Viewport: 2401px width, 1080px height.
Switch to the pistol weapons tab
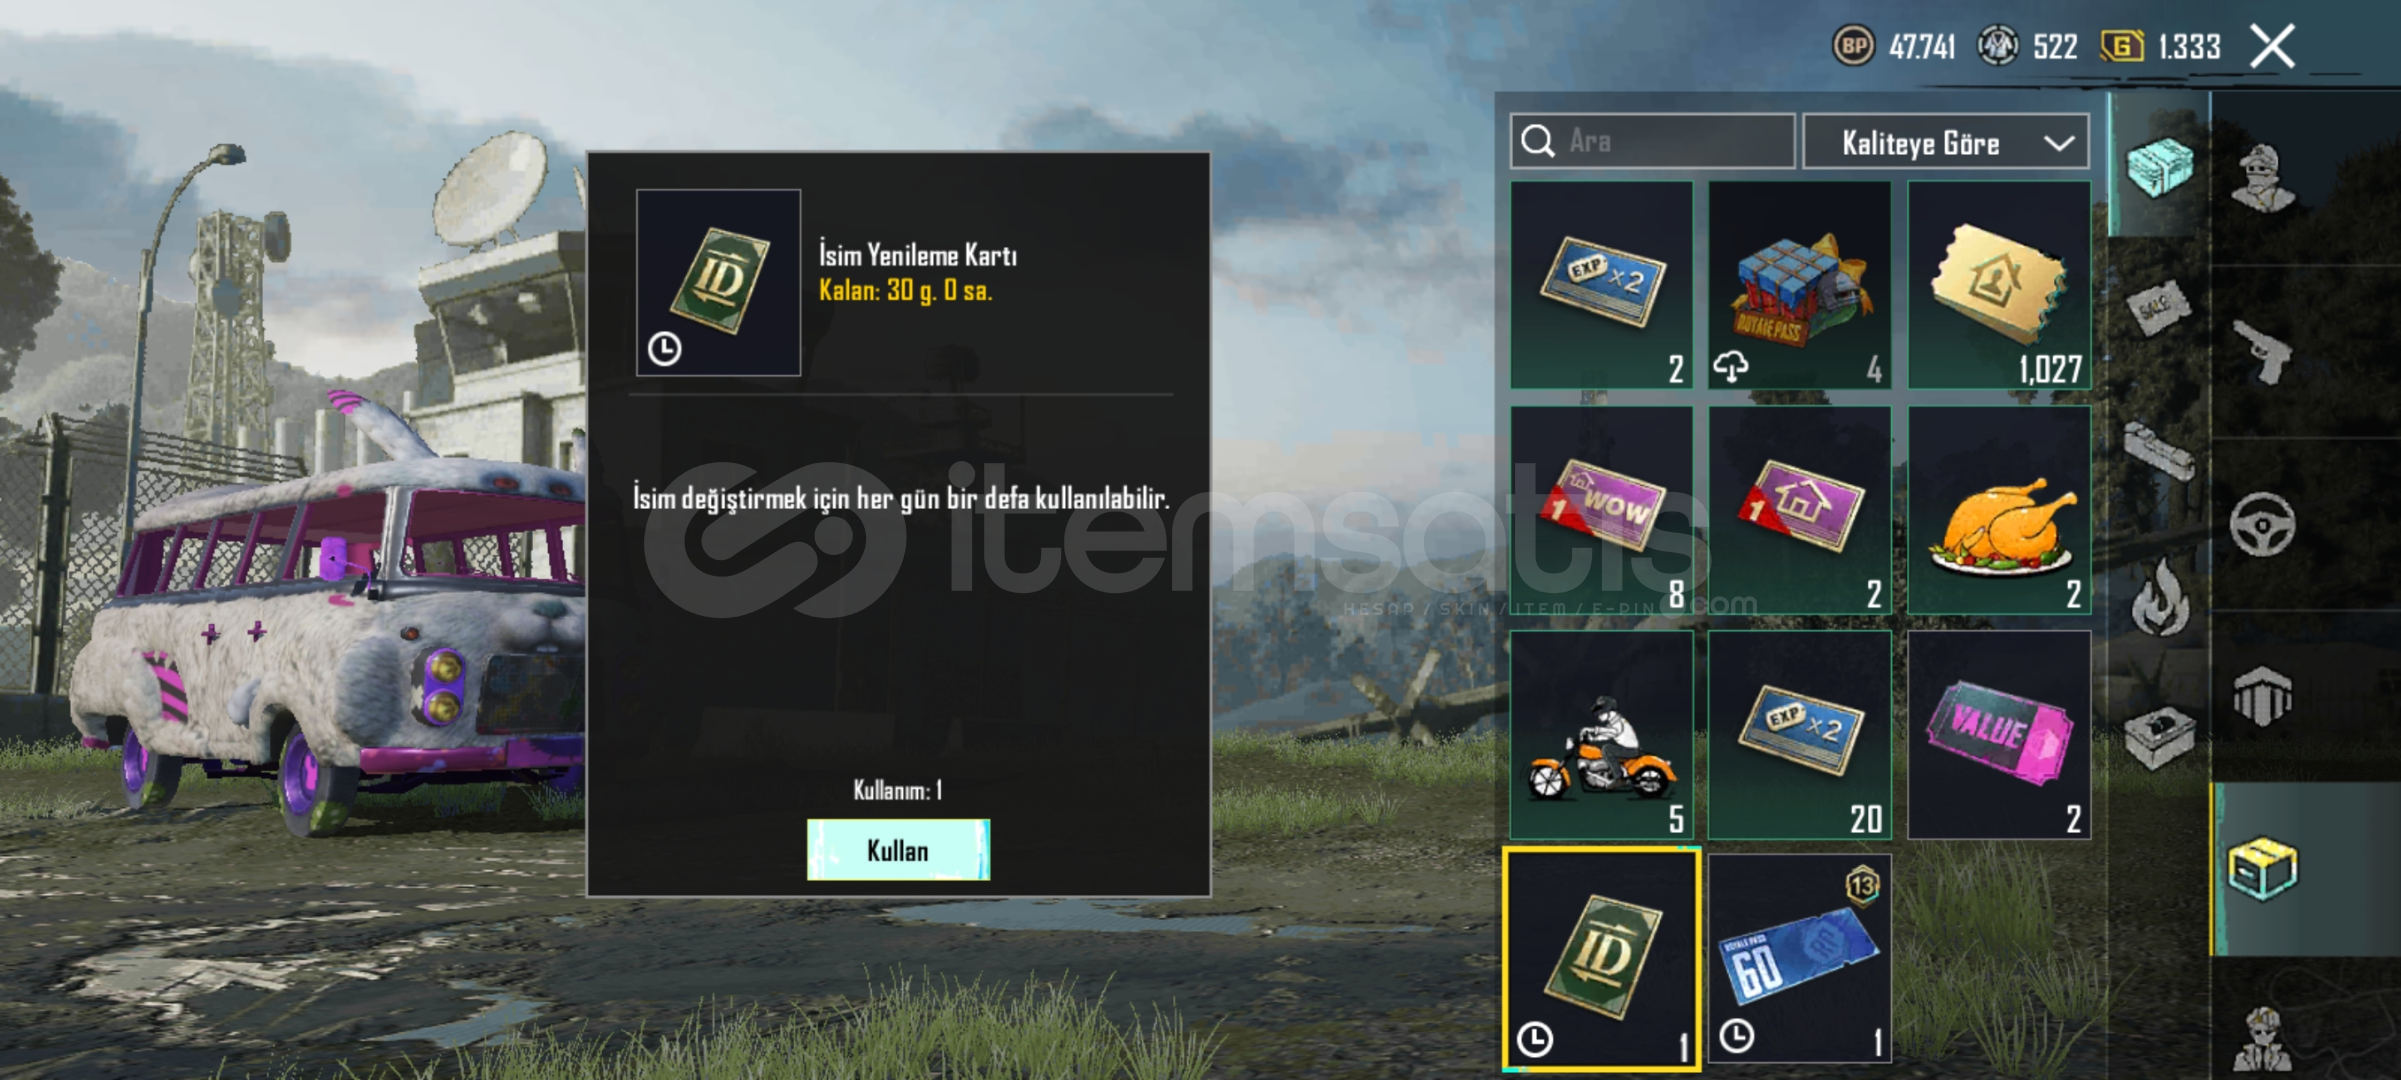[2263, 351]
